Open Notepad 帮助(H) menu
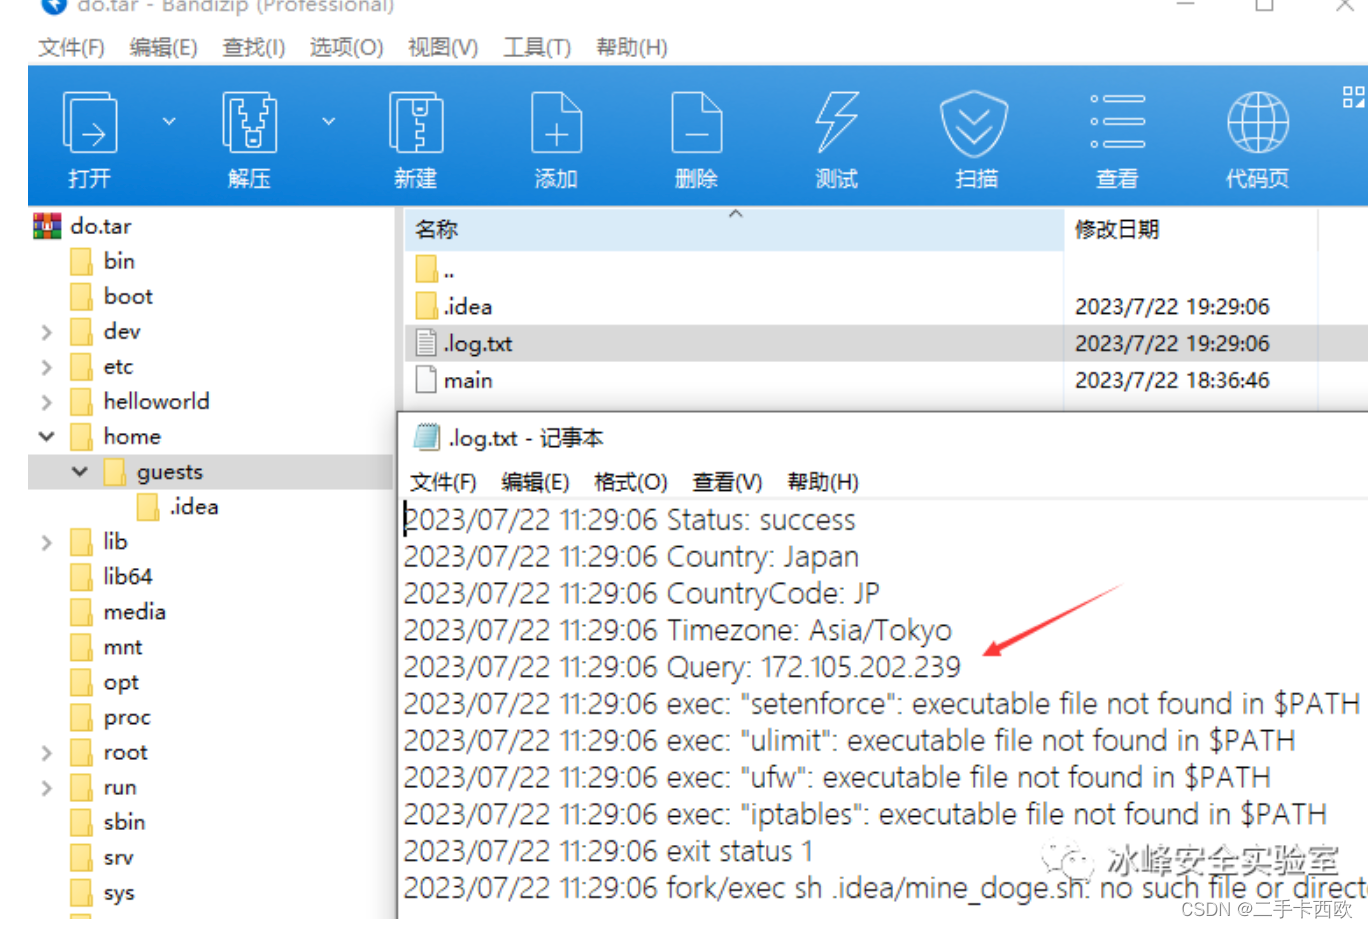Screen dimensions: 1368x928 point(823,482)
